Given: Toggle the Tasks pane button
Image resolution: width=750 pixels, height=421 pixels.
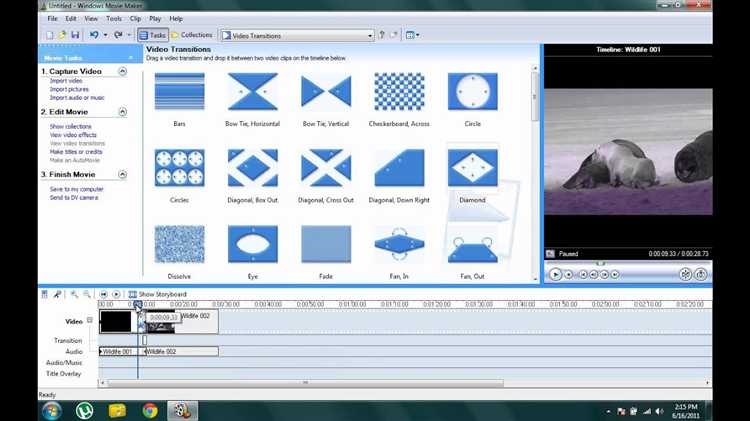Looking at the screenshot, I should click(x=153, y=35).
